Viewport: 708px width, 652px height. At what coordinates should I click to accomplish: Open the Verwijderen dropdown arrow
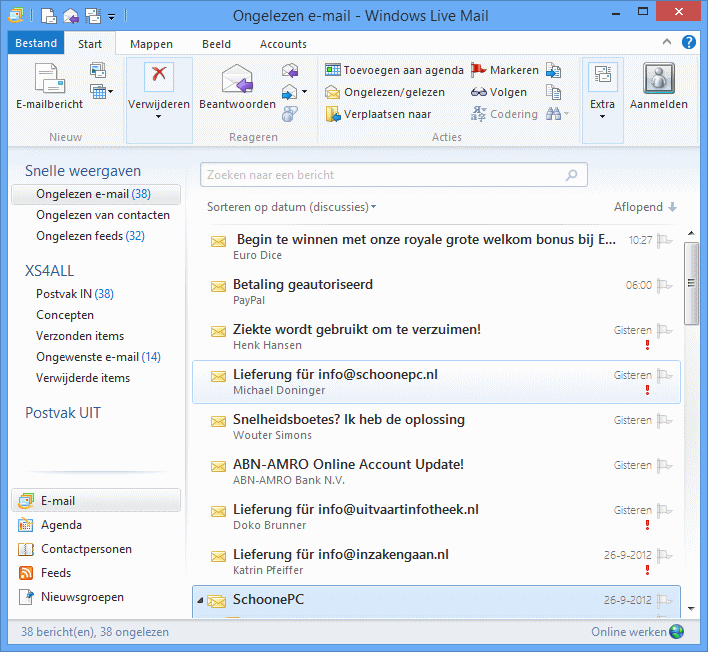[x=158, y=116]
